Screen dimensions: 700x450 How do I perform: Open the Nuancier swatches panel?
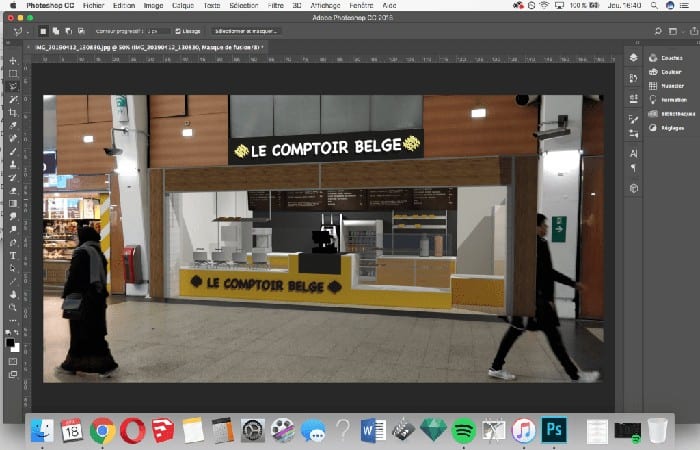point(667,86)
